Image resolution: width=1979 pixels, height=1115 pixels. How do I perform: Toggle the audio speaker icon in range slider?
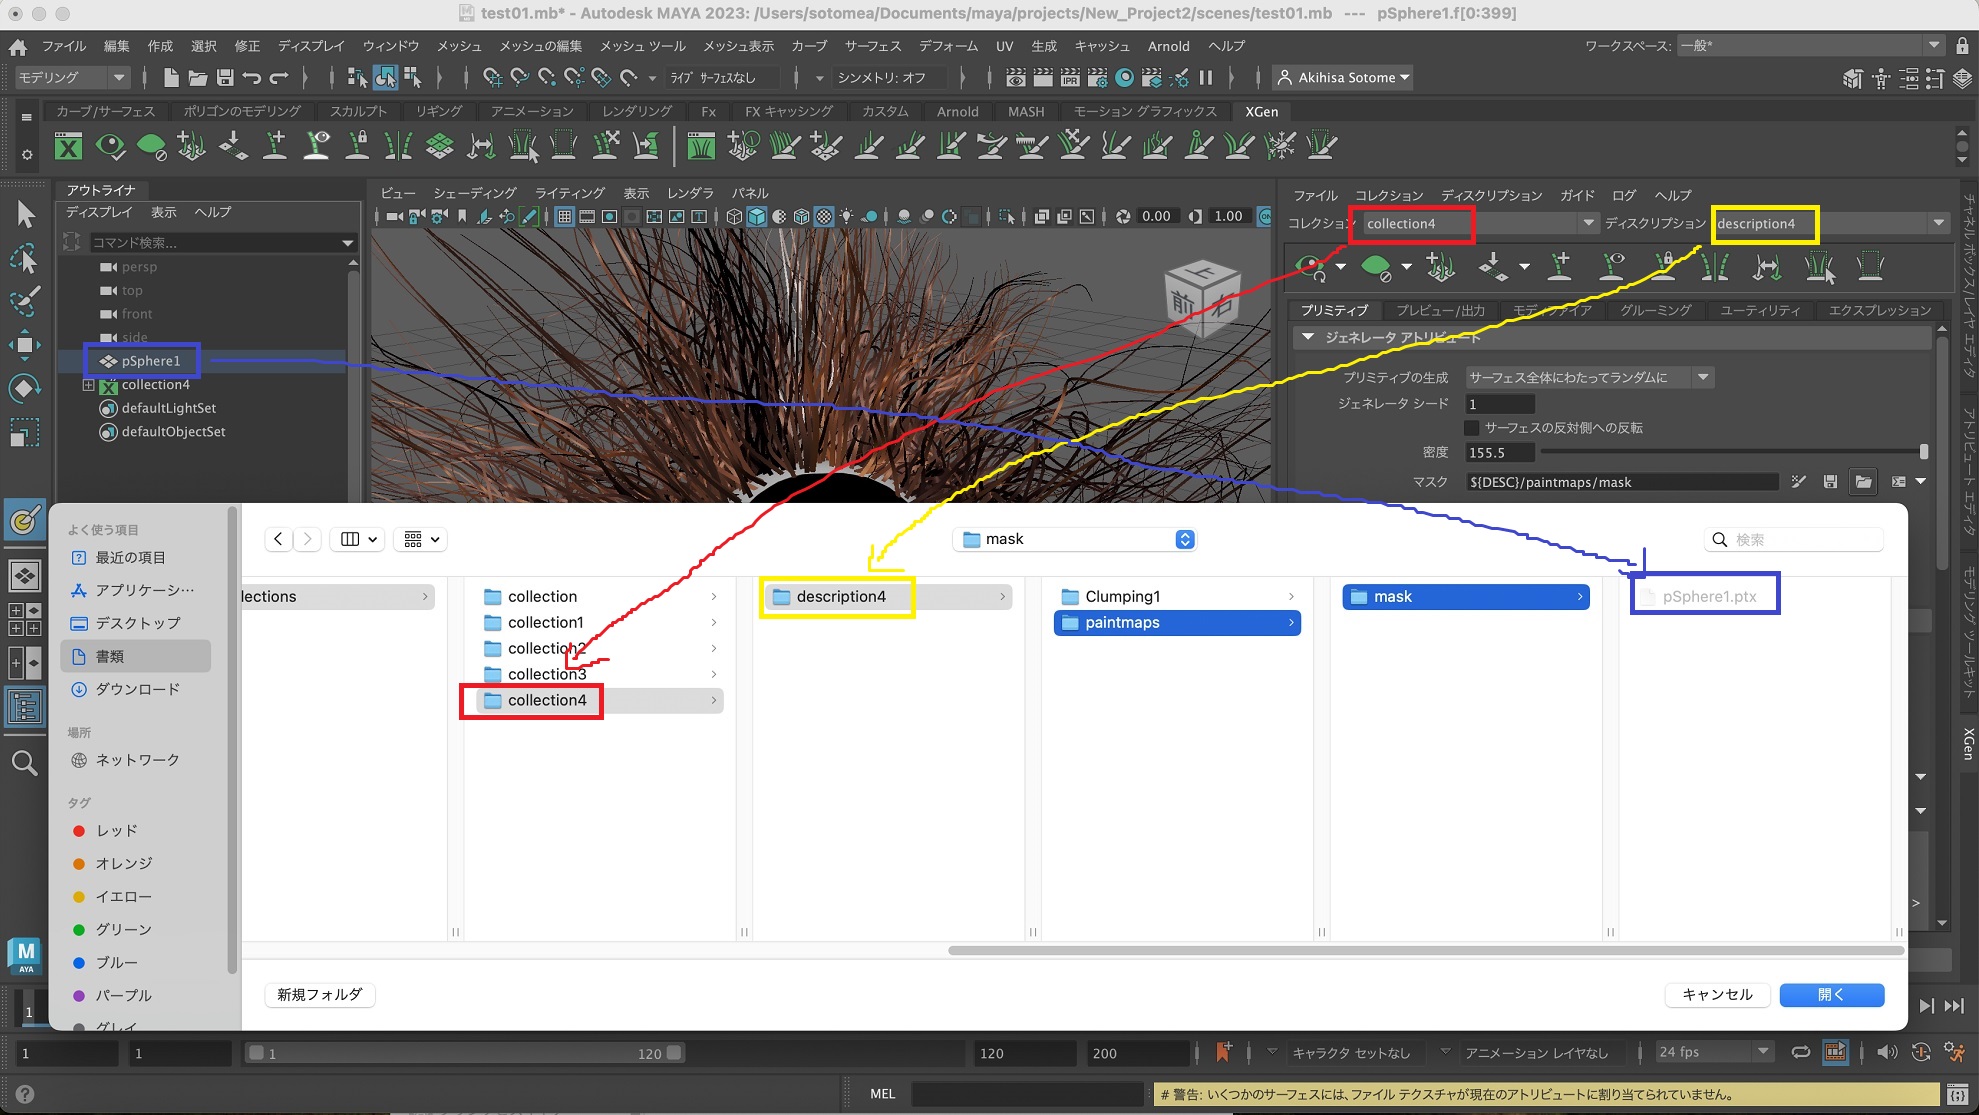(x=1886, y=1052)
